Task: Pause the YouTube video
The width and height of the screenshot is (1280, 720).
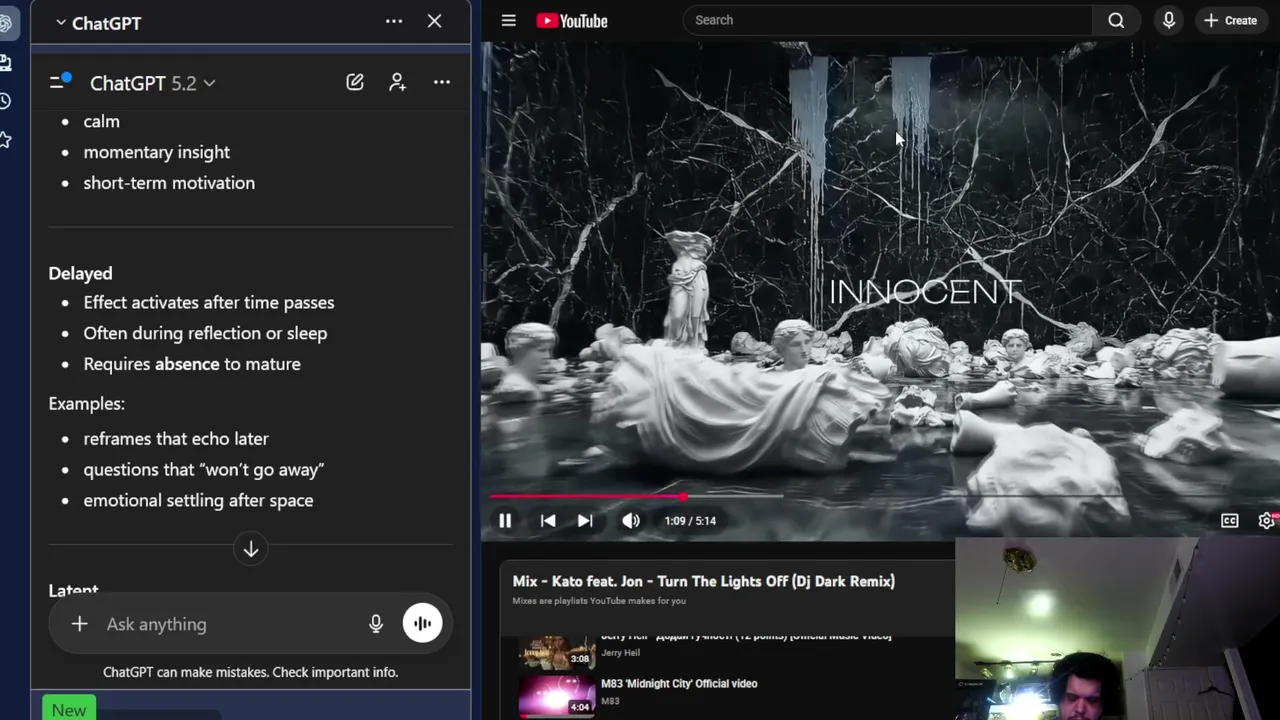Action: pos(505,521)
